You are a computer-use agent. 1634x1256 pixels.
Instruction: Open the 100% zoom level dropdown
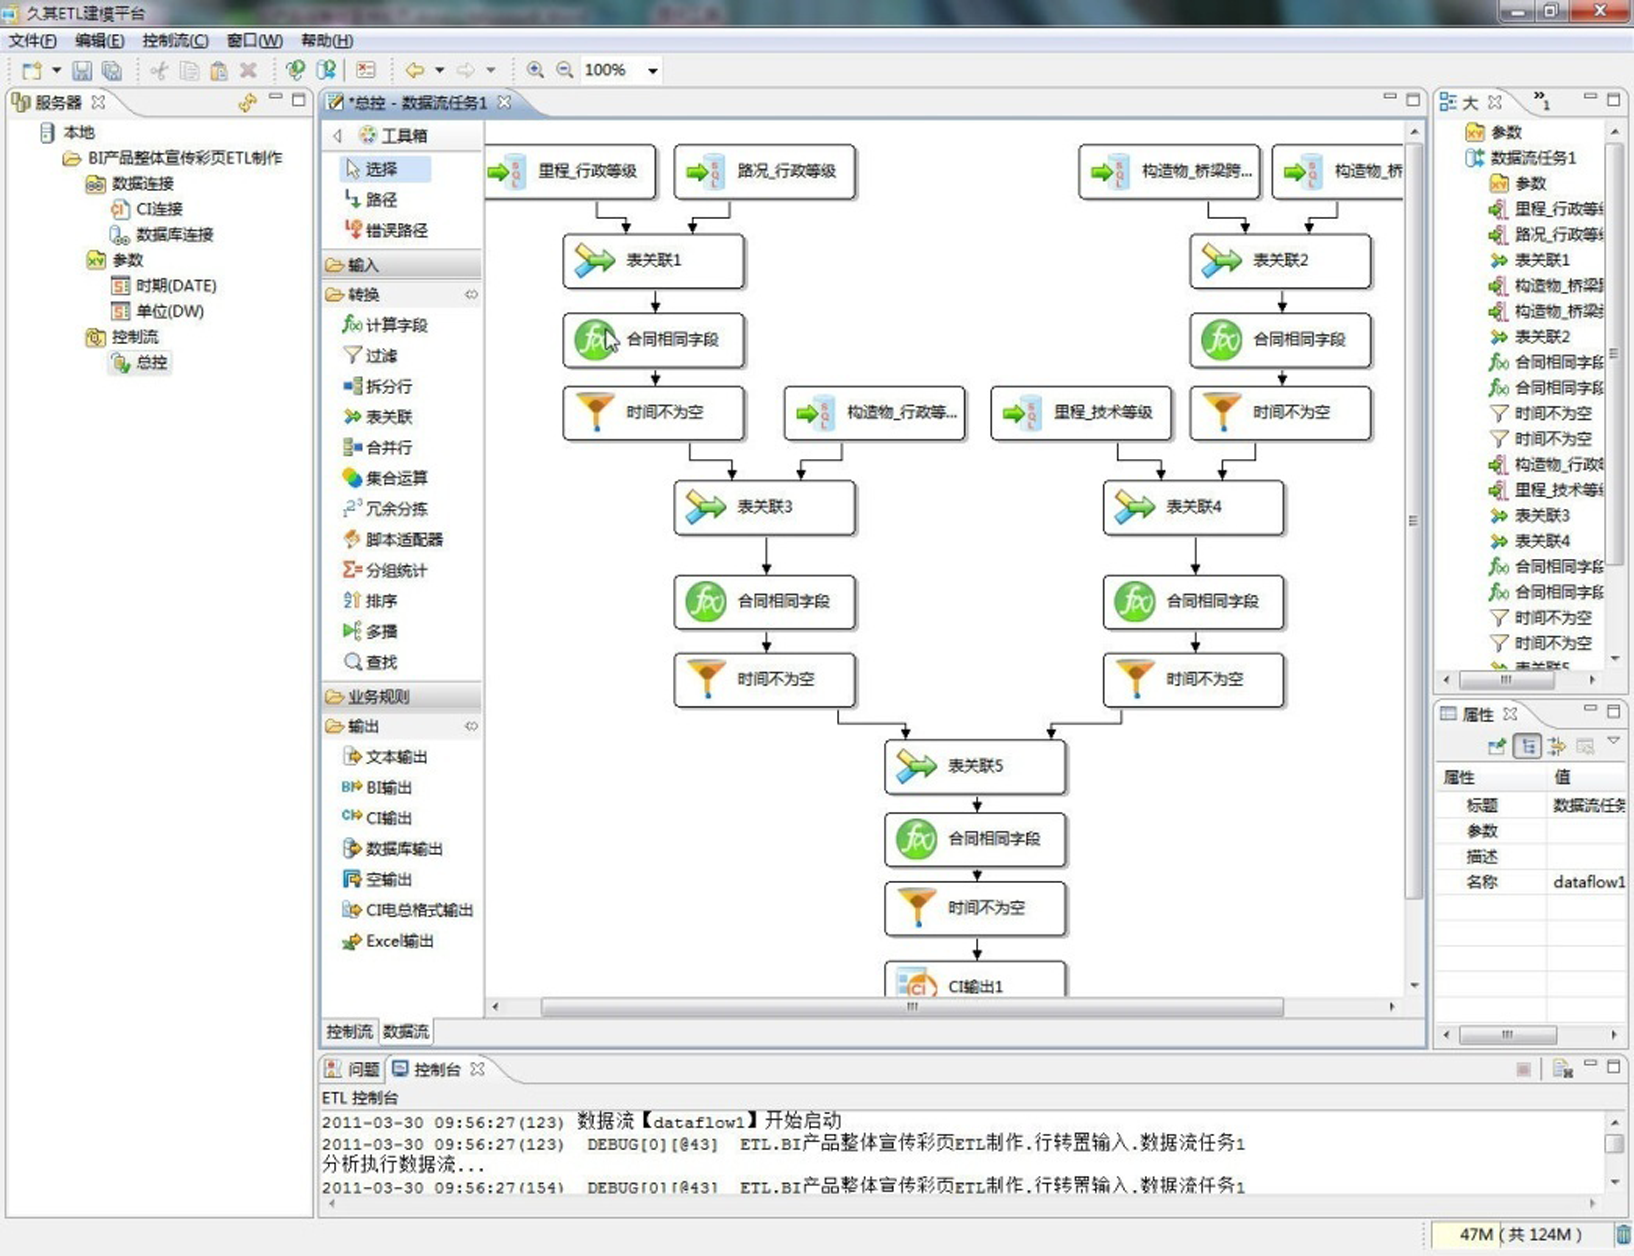click(652, 70)
